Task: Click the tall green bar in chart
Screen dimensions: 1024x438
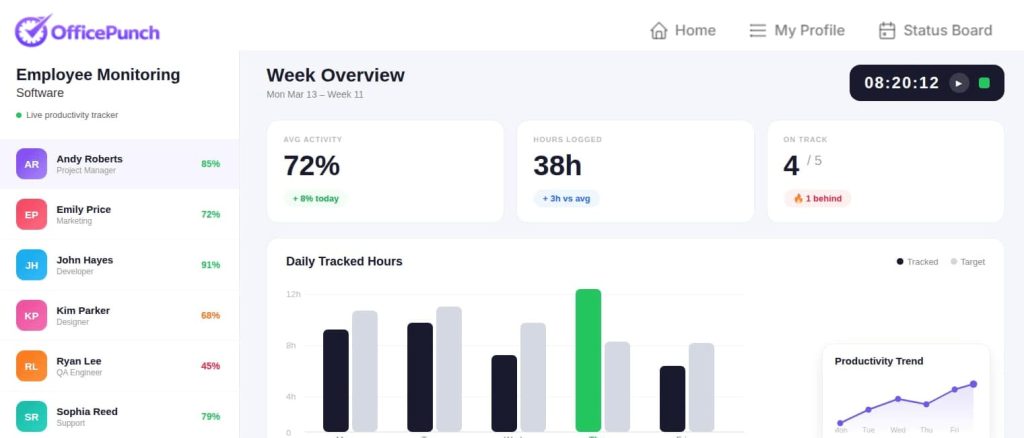Action: pyautogui.click(x=588, y=360)
